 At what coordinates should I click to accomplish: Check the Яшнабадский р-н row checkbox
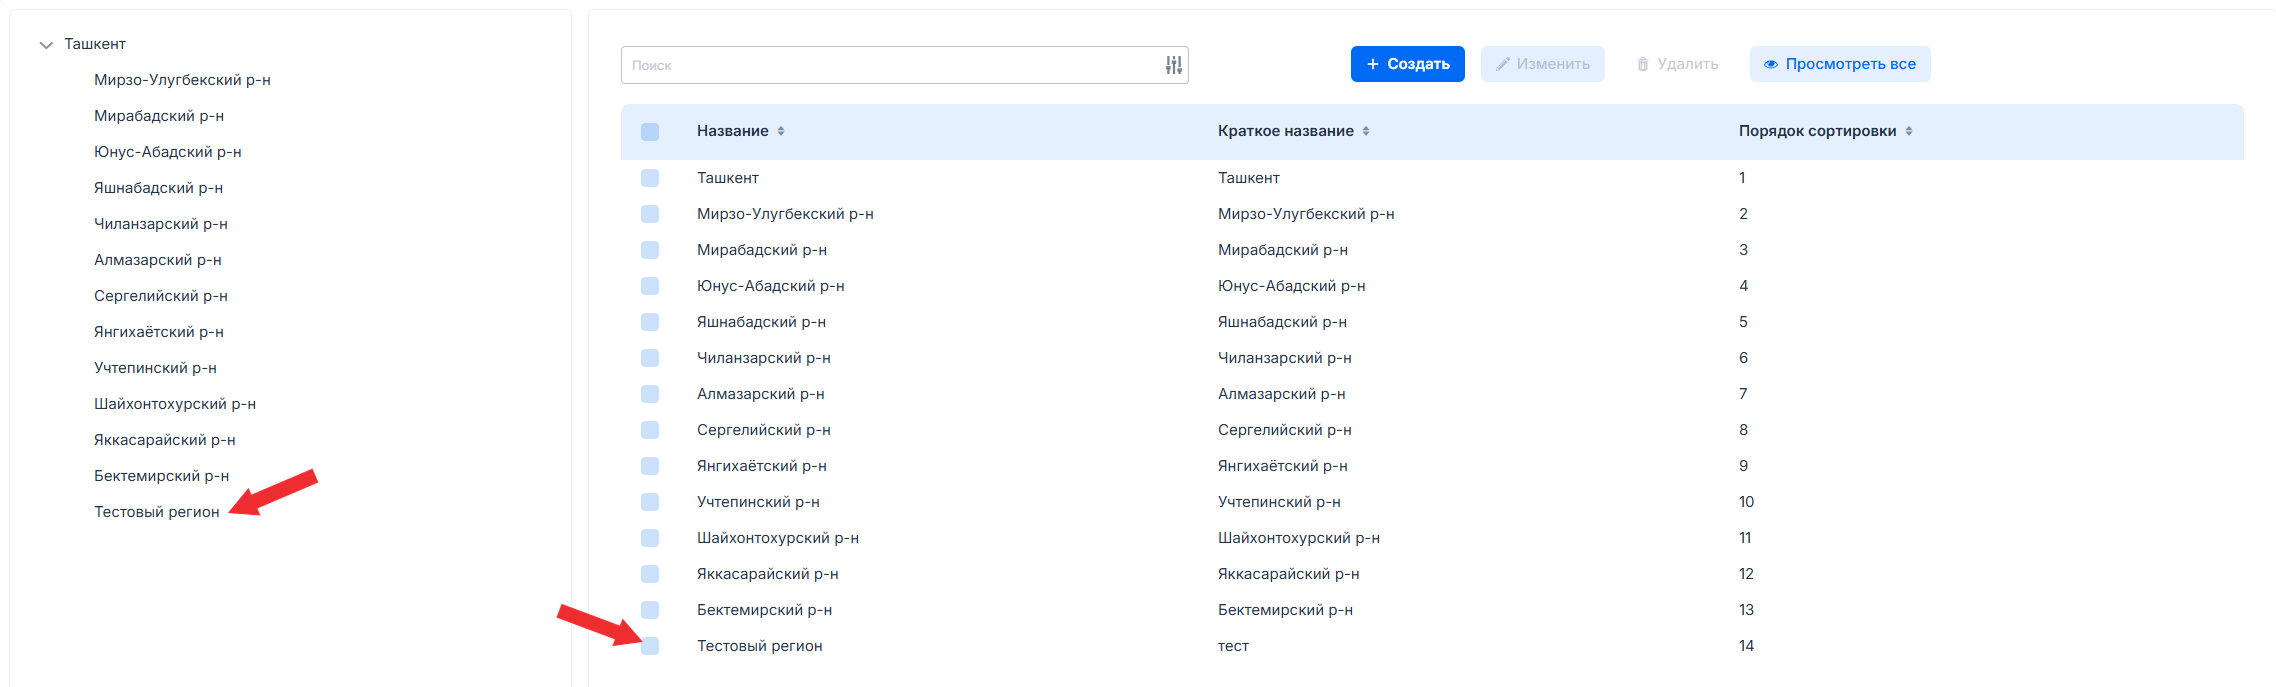pyautogui.click(x=650, y=322)
